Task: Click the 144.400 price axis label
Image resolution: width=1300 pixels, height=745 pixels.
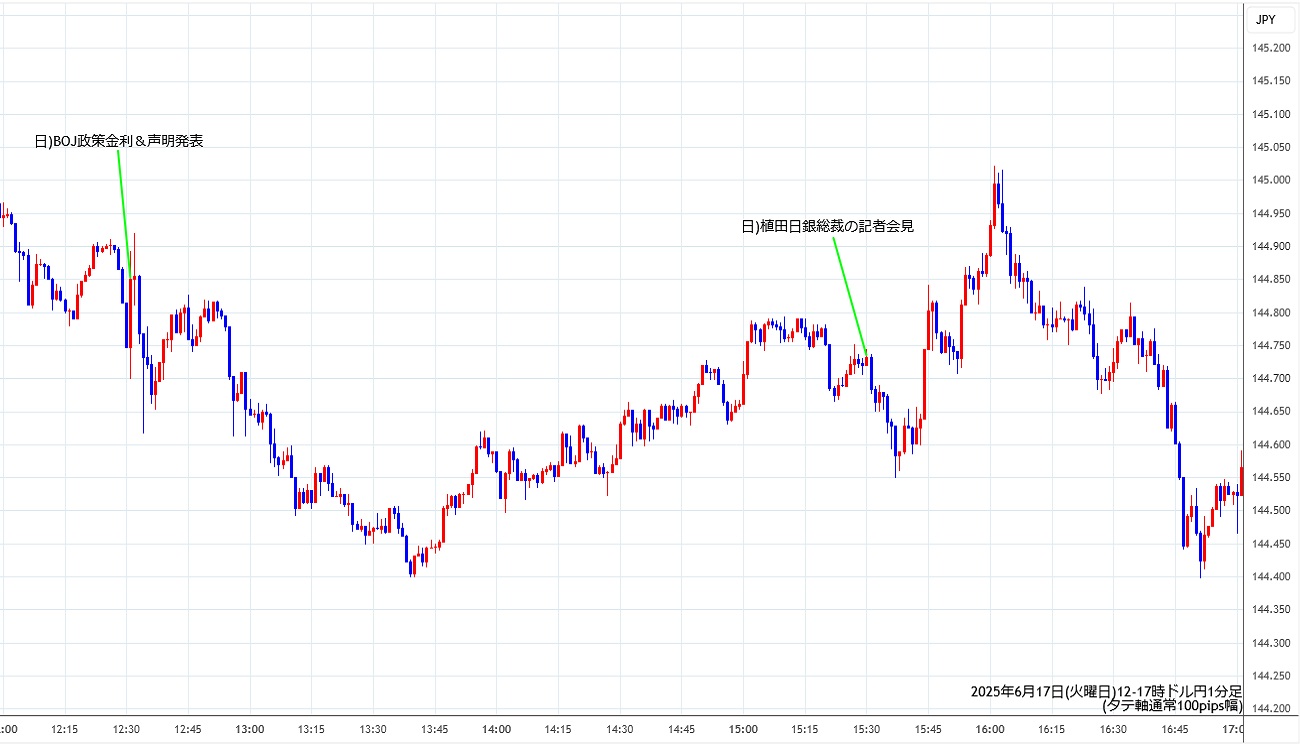Action: pyautogui.click(x=1272, y=577)
